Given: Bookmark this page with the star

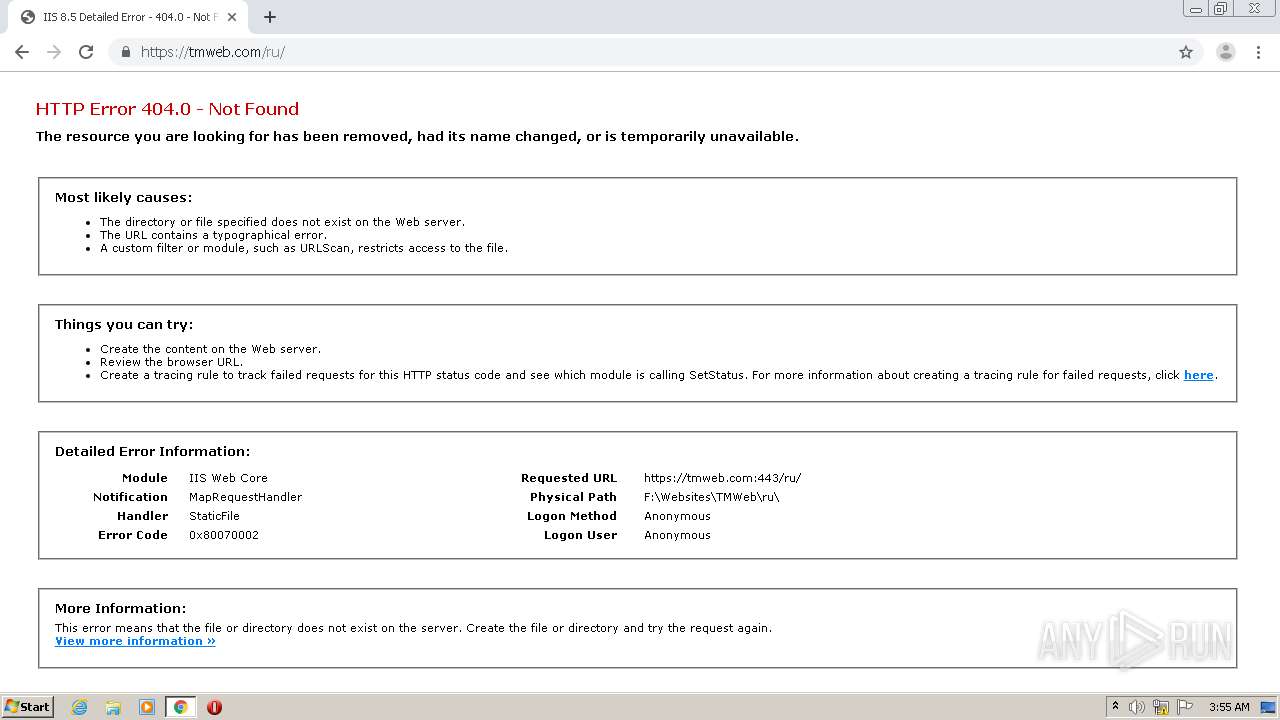Looking at the screenshot, I should (x=1186, y=52).
